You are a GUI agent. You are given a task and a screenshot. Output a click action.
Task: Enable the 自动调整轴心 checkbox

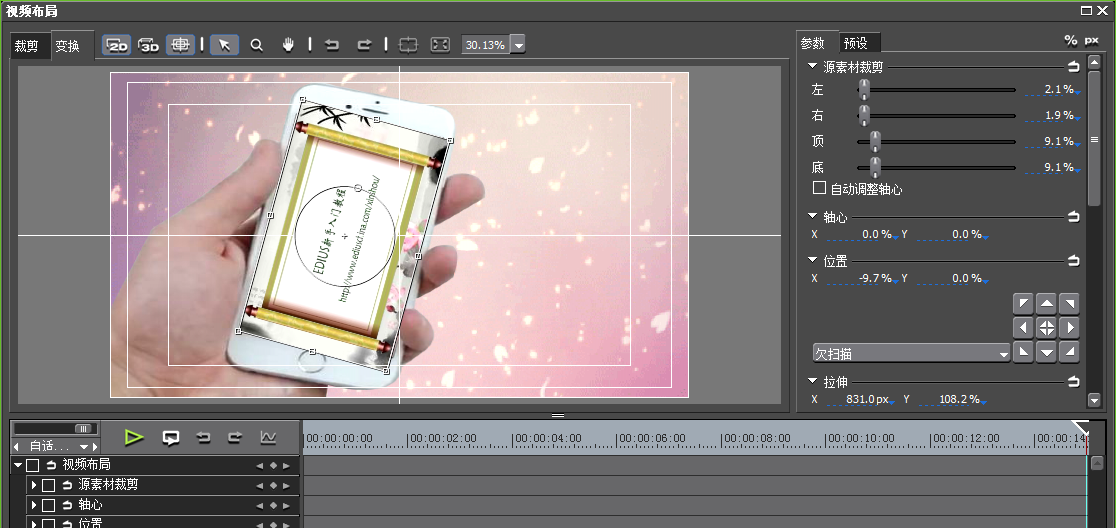coord(820,188)
